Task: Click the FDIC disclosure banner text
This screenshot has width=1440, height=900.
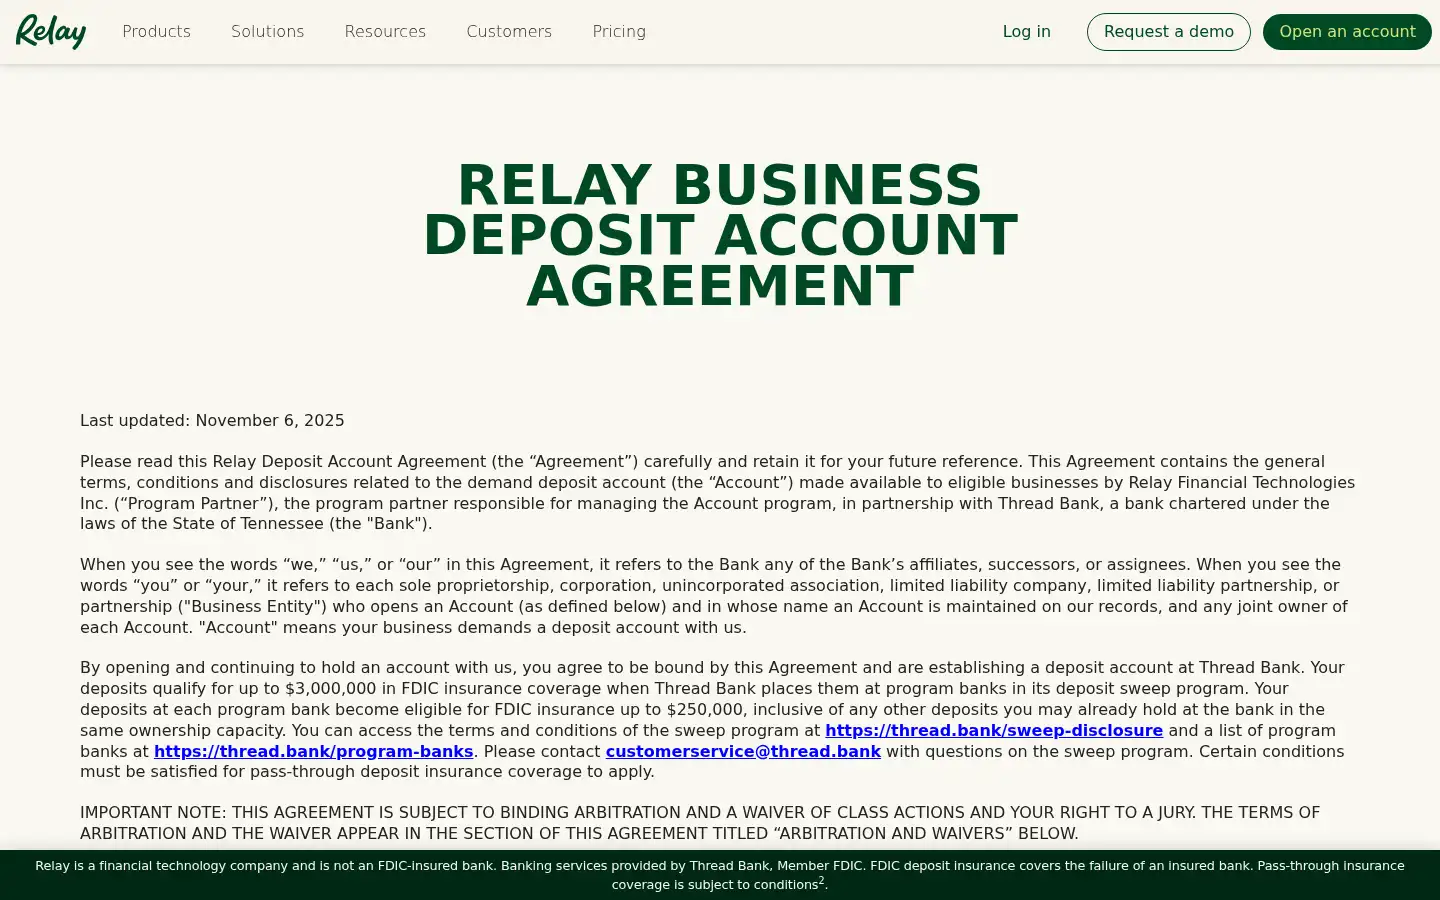Action: [720, 875]
